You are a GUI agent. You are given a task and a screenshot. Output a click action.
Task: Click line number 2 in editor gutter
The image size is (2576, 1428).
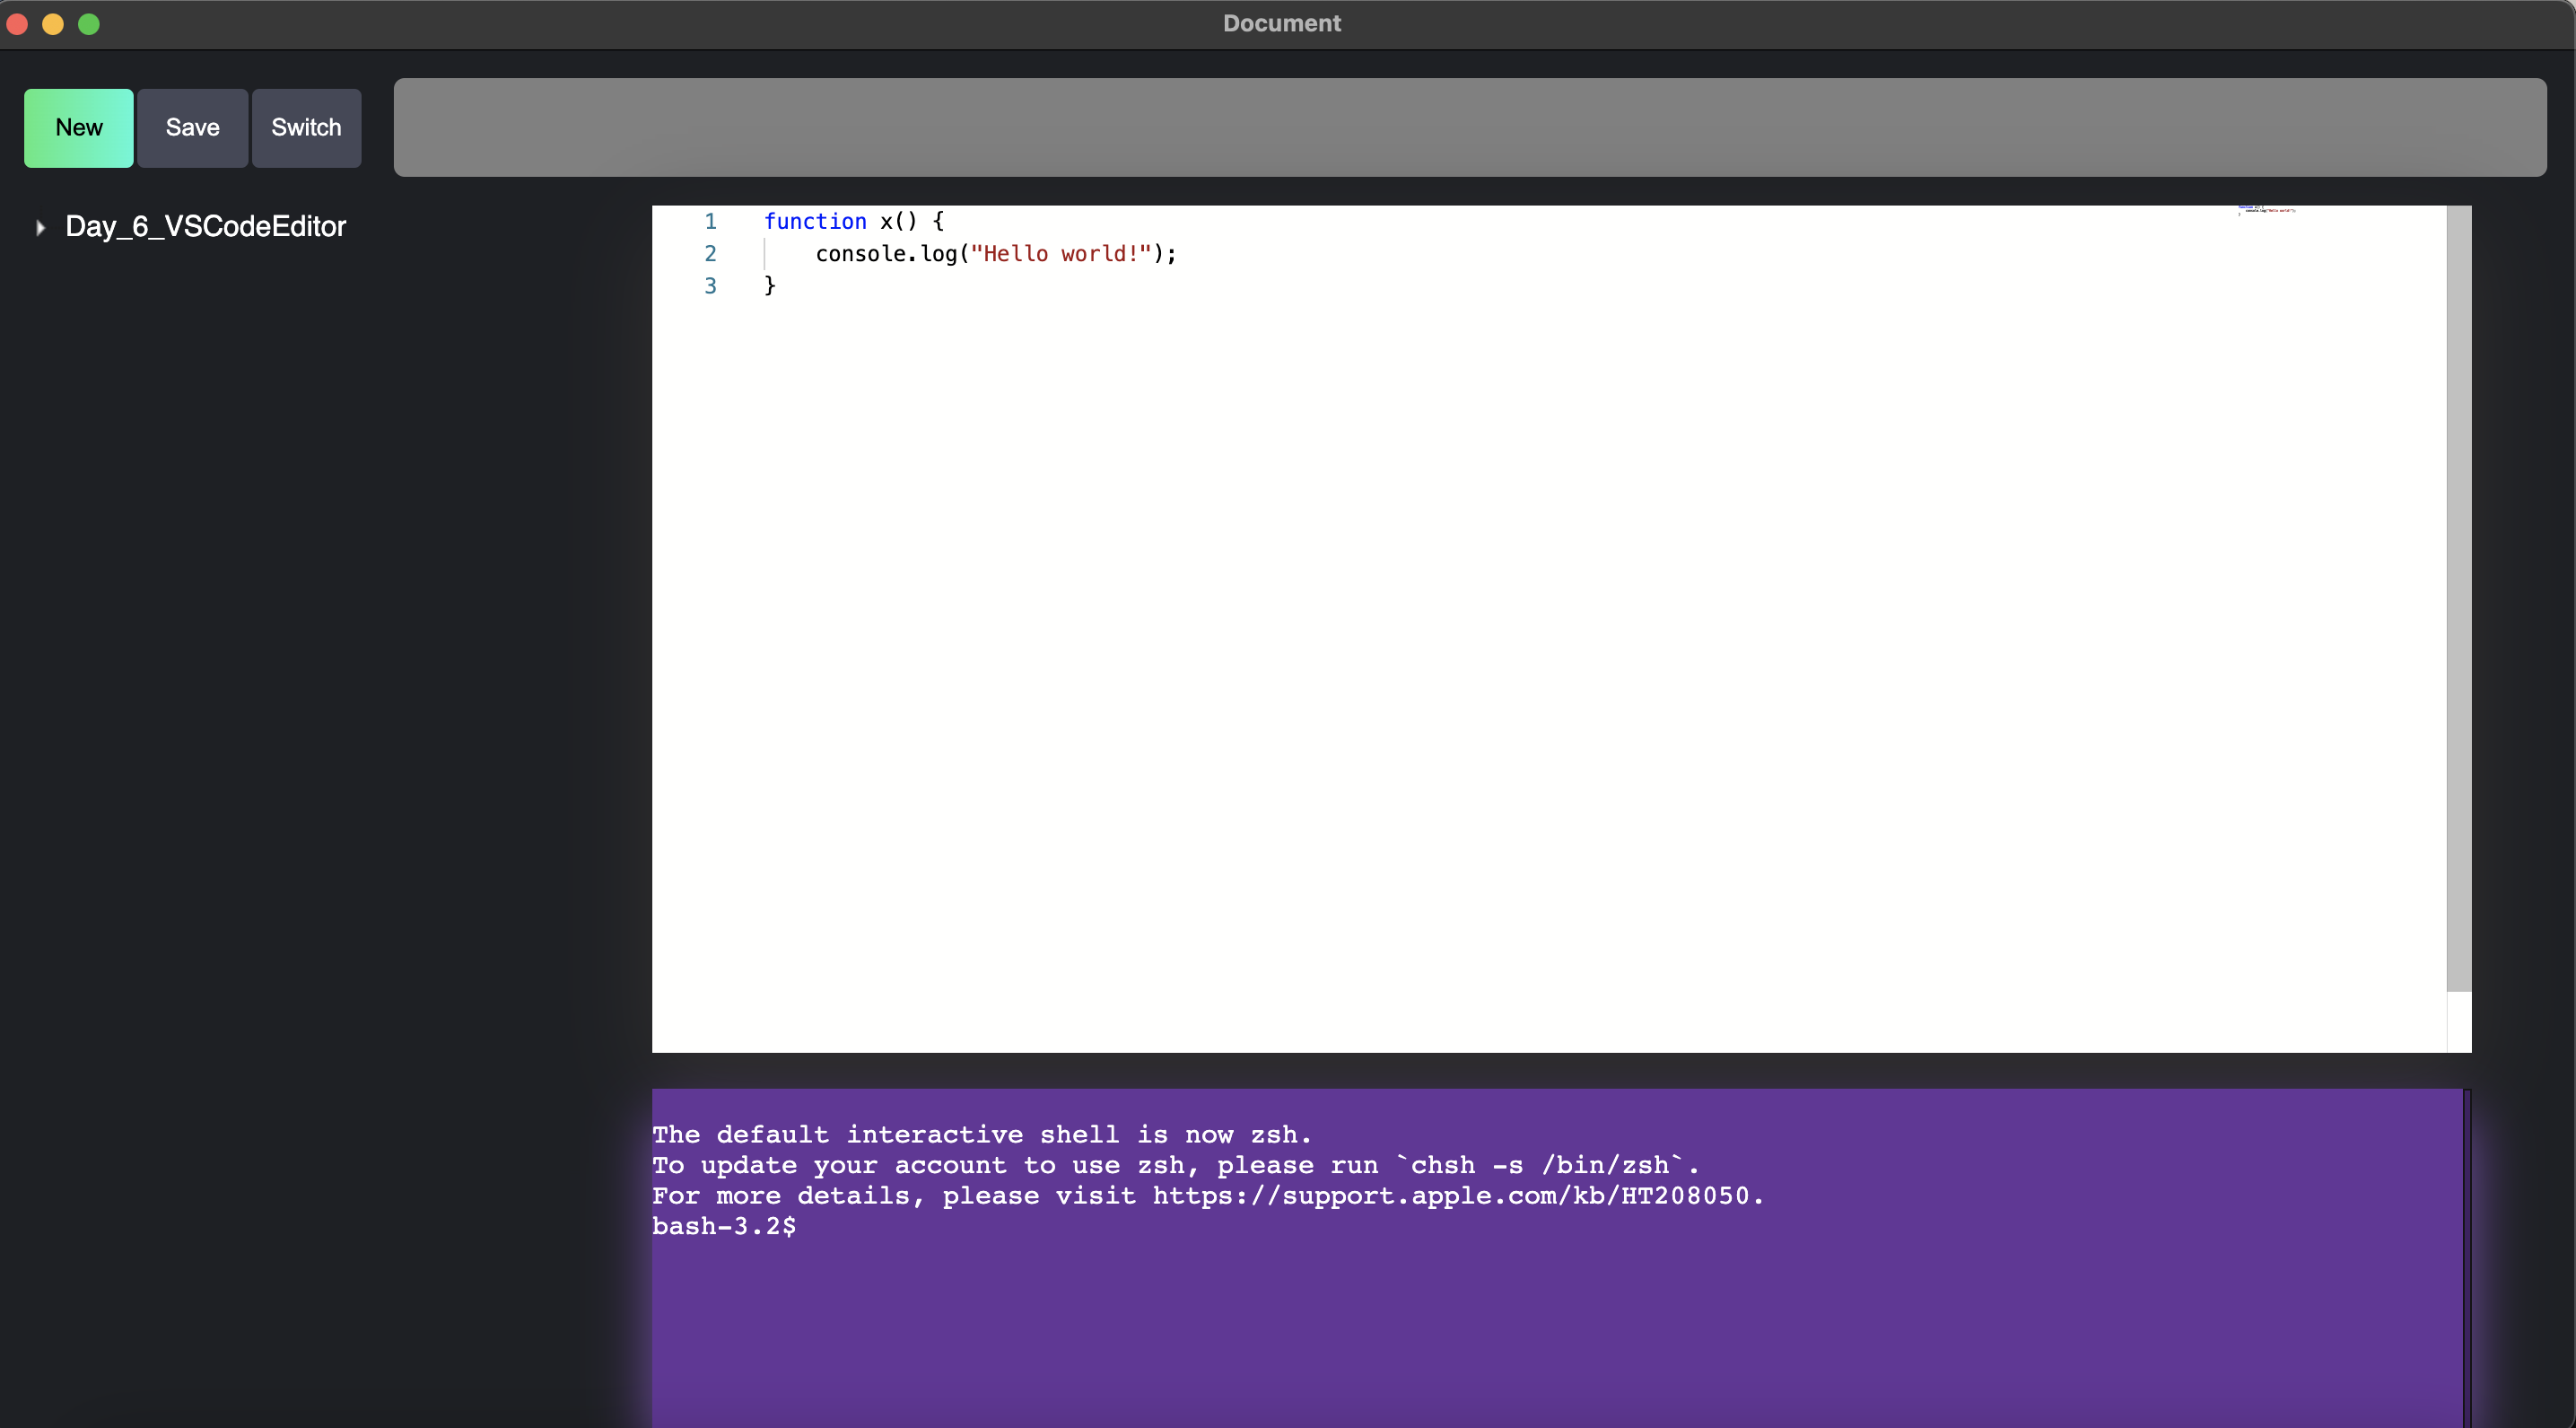coord(710,254)
